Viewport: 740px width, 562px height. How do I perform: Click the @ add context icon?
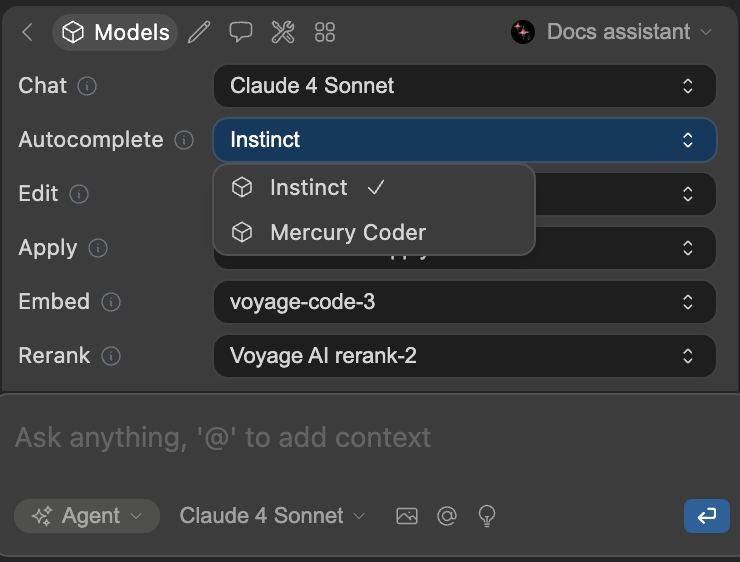click(x=447, y=516)
